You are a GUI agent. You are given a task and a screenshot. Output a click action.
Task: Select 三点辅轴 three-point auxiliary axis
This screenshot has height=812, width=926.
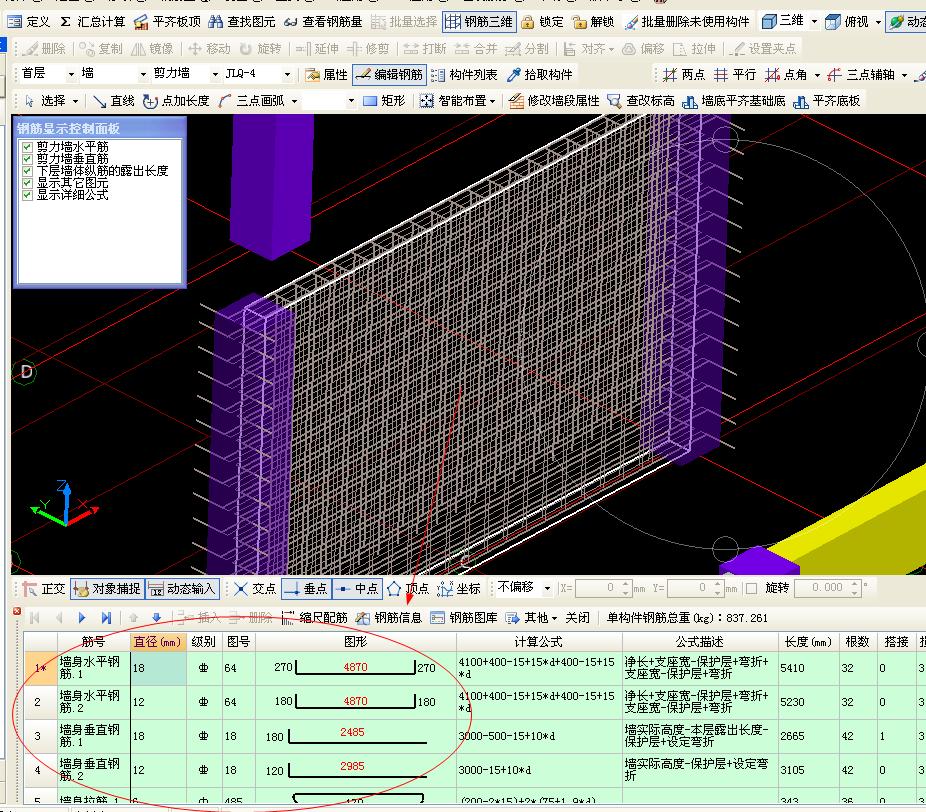pos(862,74)
